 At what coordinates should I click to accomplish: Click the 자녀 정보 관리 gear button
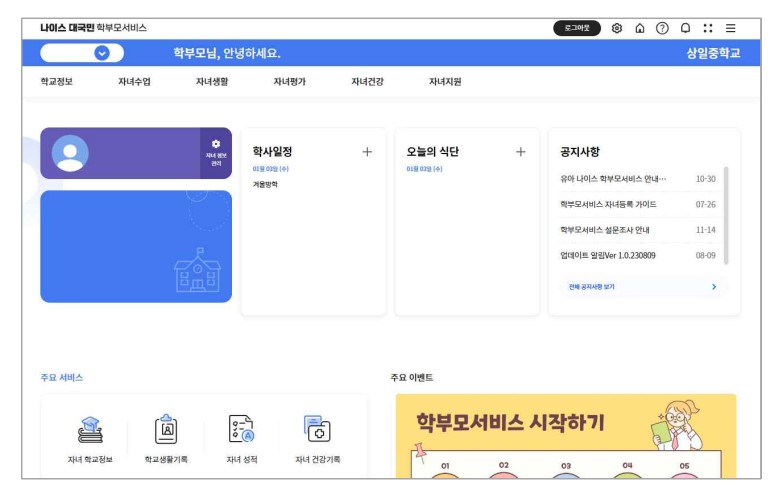(216, 153)
